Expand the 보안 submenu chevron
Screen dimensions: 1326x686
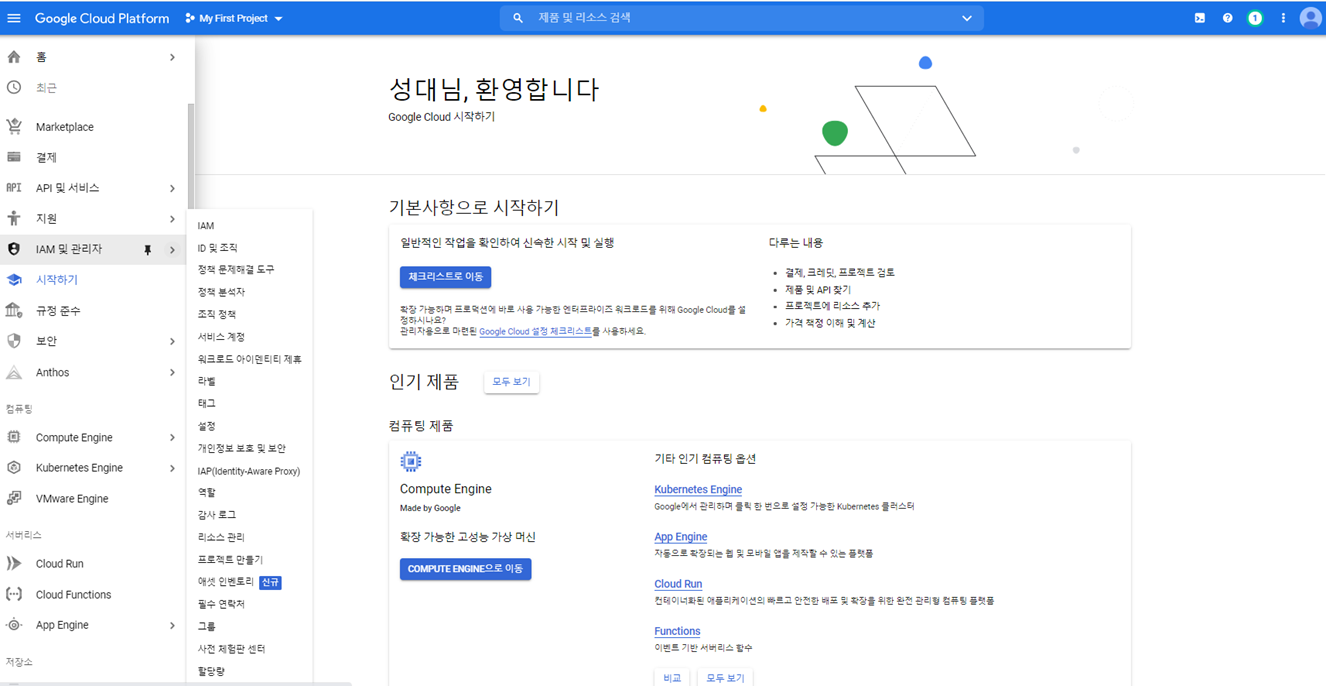tap(172, 341)
